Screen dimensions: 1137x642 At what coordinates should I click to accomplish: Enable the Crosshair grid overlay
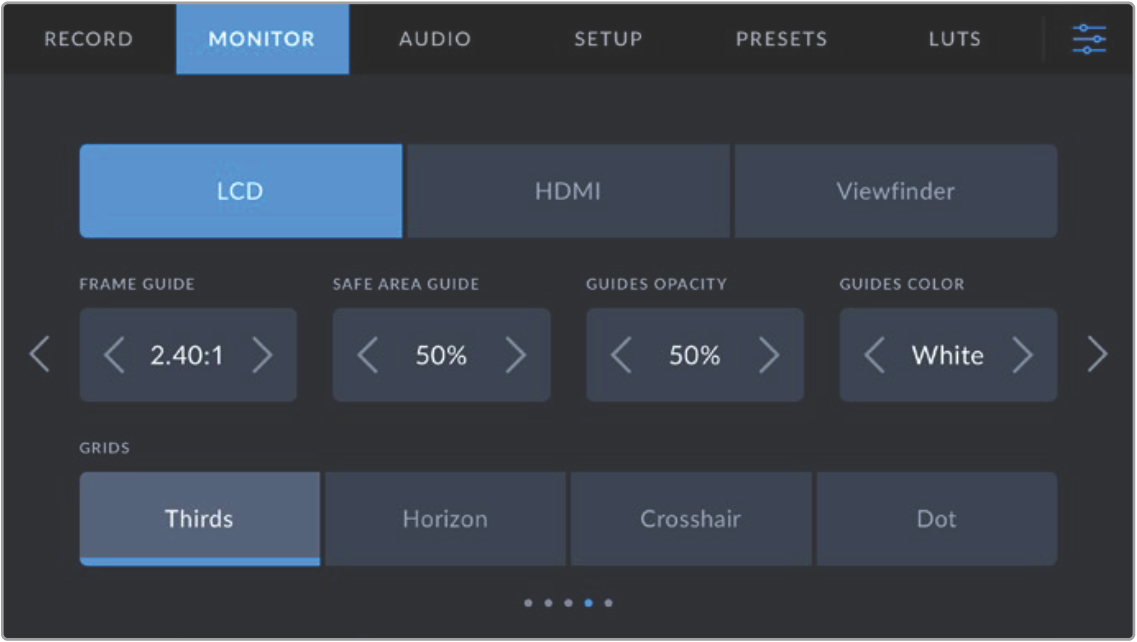click(x=691, y=519)
